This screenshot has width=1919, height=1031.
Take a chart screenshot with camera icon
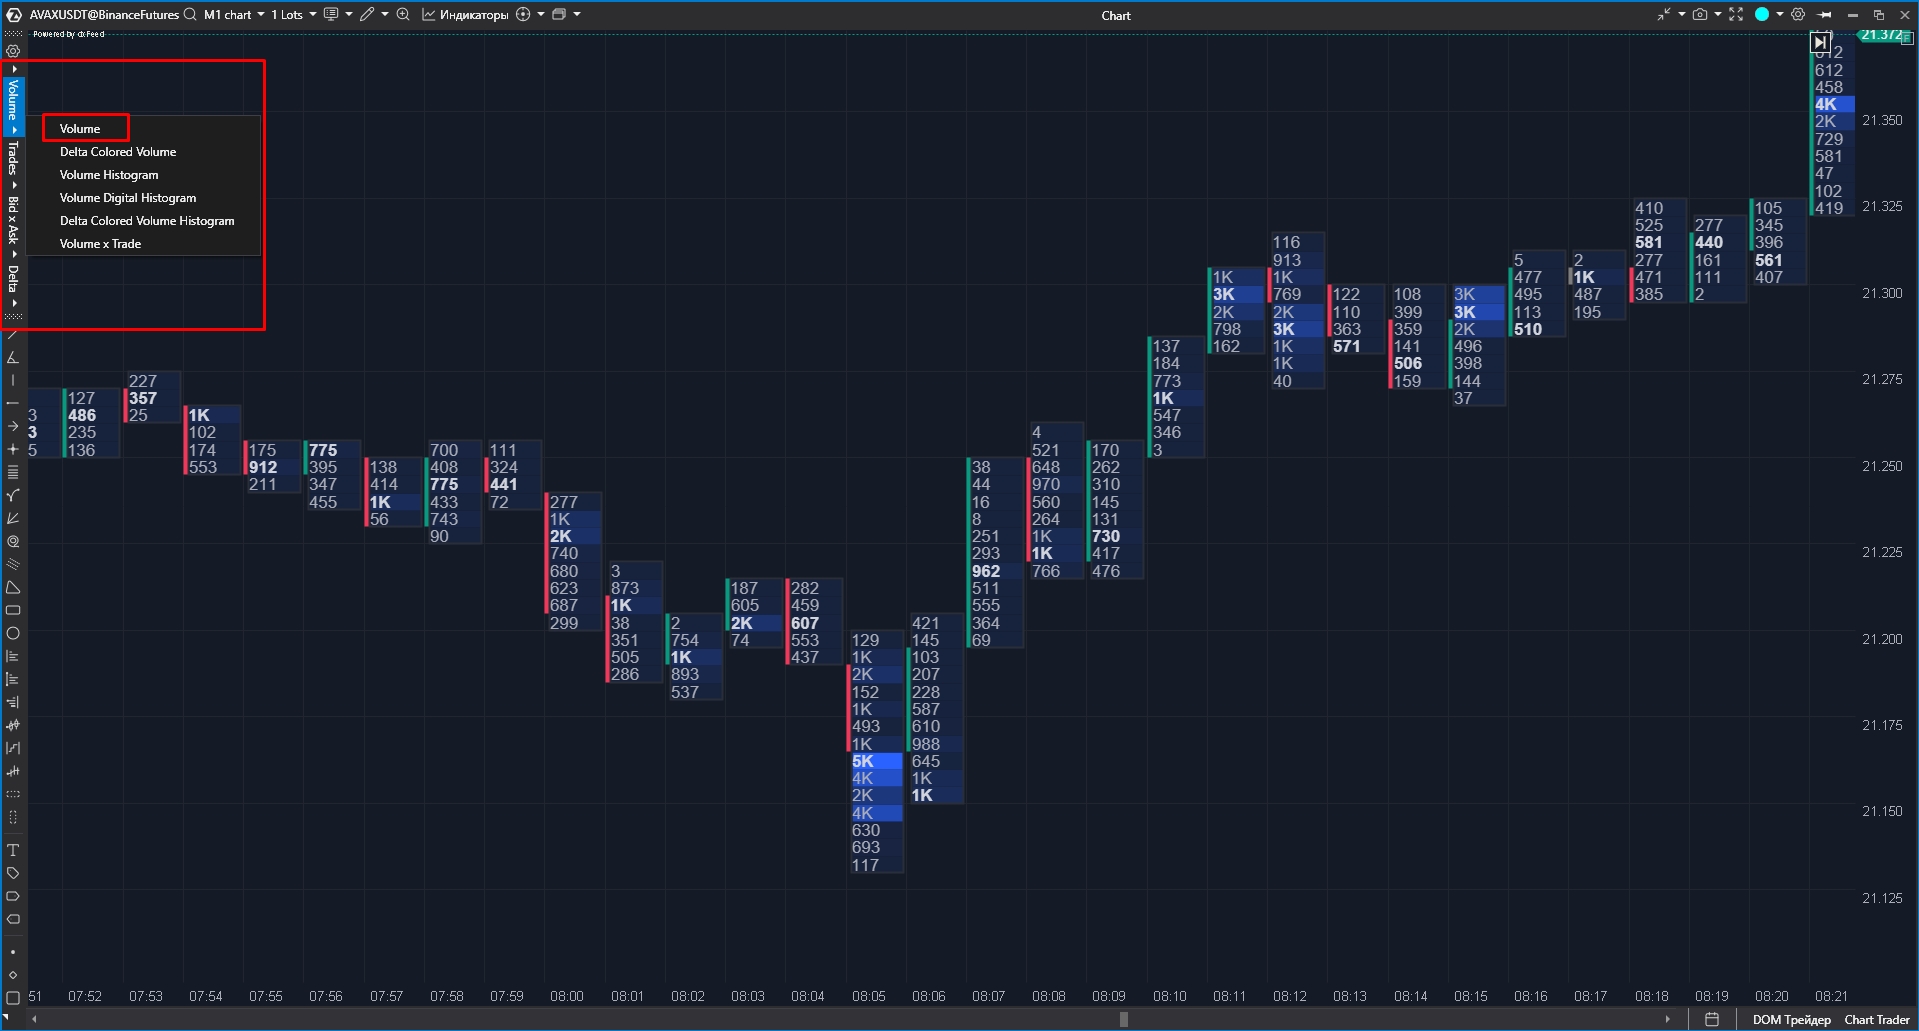1700,15
